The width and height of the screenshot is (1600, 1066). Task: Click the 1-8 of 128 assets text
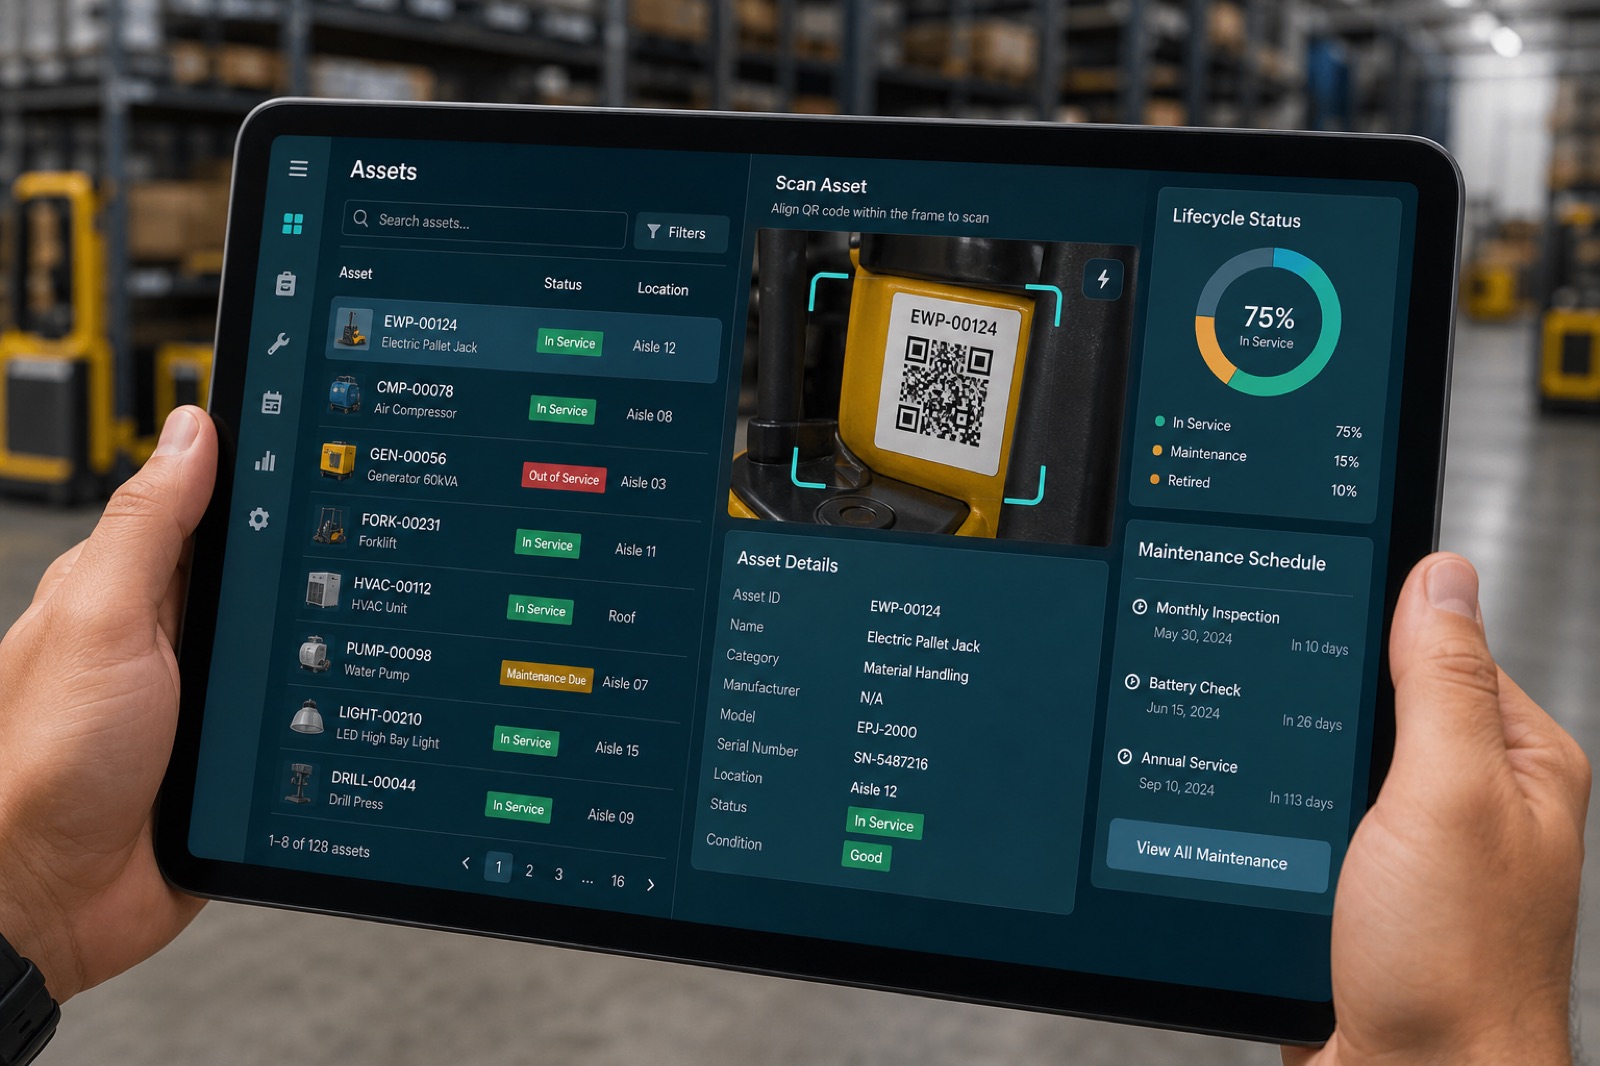(x=319, y=846)
